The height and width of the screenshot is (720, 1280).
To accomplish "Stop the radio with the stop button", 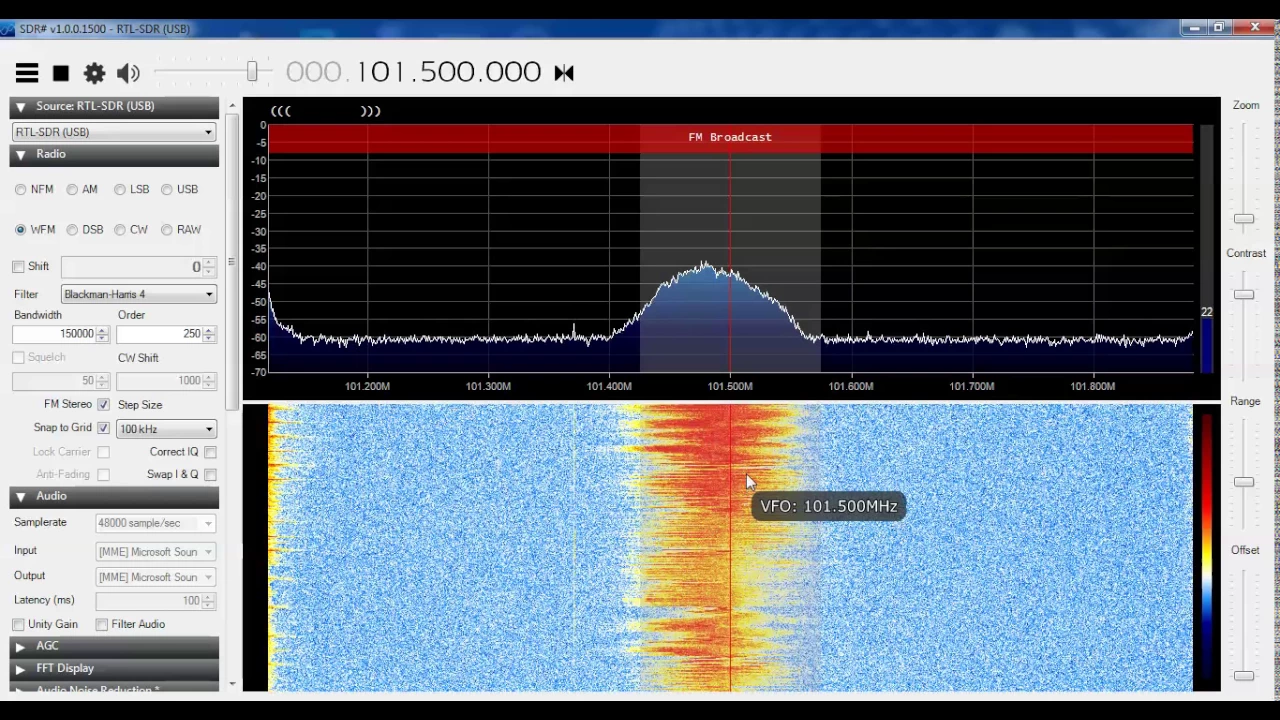I will [61, 73].
